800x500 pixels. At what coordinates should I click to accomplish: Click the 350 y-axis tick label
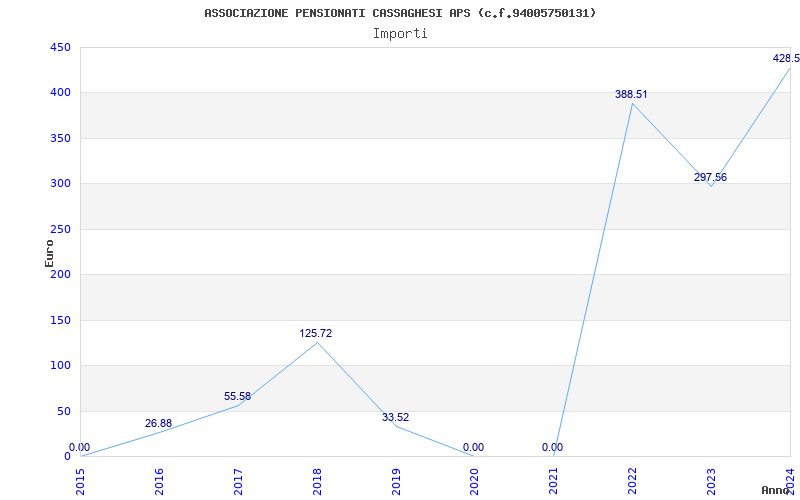(60, 138)
